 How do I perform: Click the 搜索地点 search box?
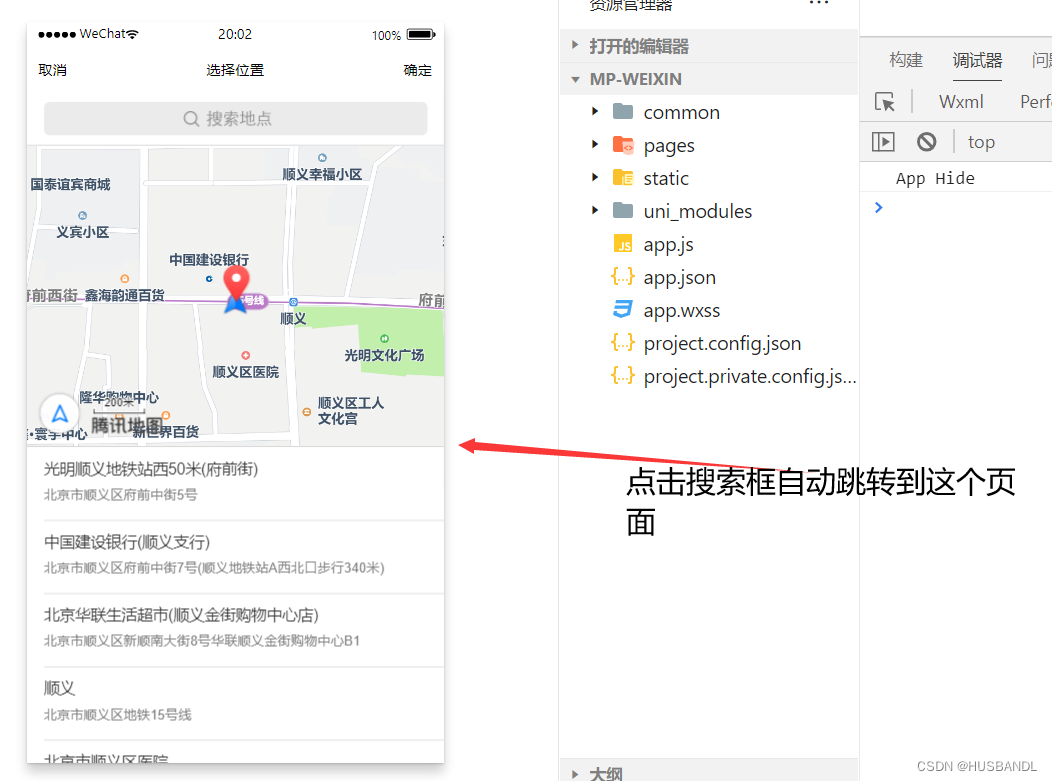pyautogui.click(x=235, y=119)
